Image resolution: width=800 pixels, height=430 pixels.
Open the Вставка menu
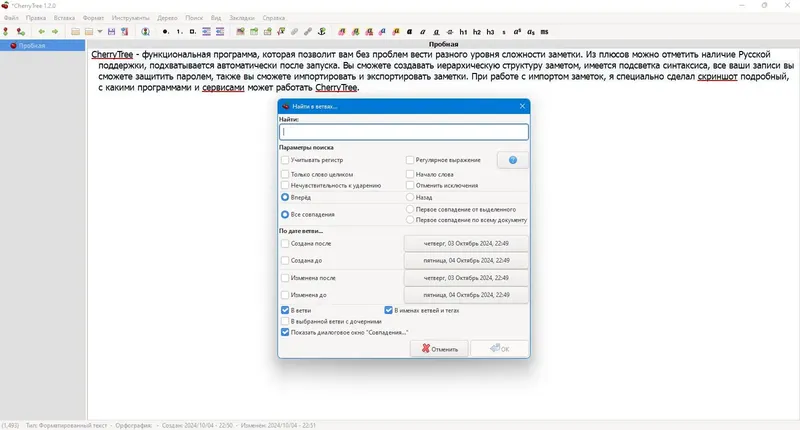(x=64, y=18)
